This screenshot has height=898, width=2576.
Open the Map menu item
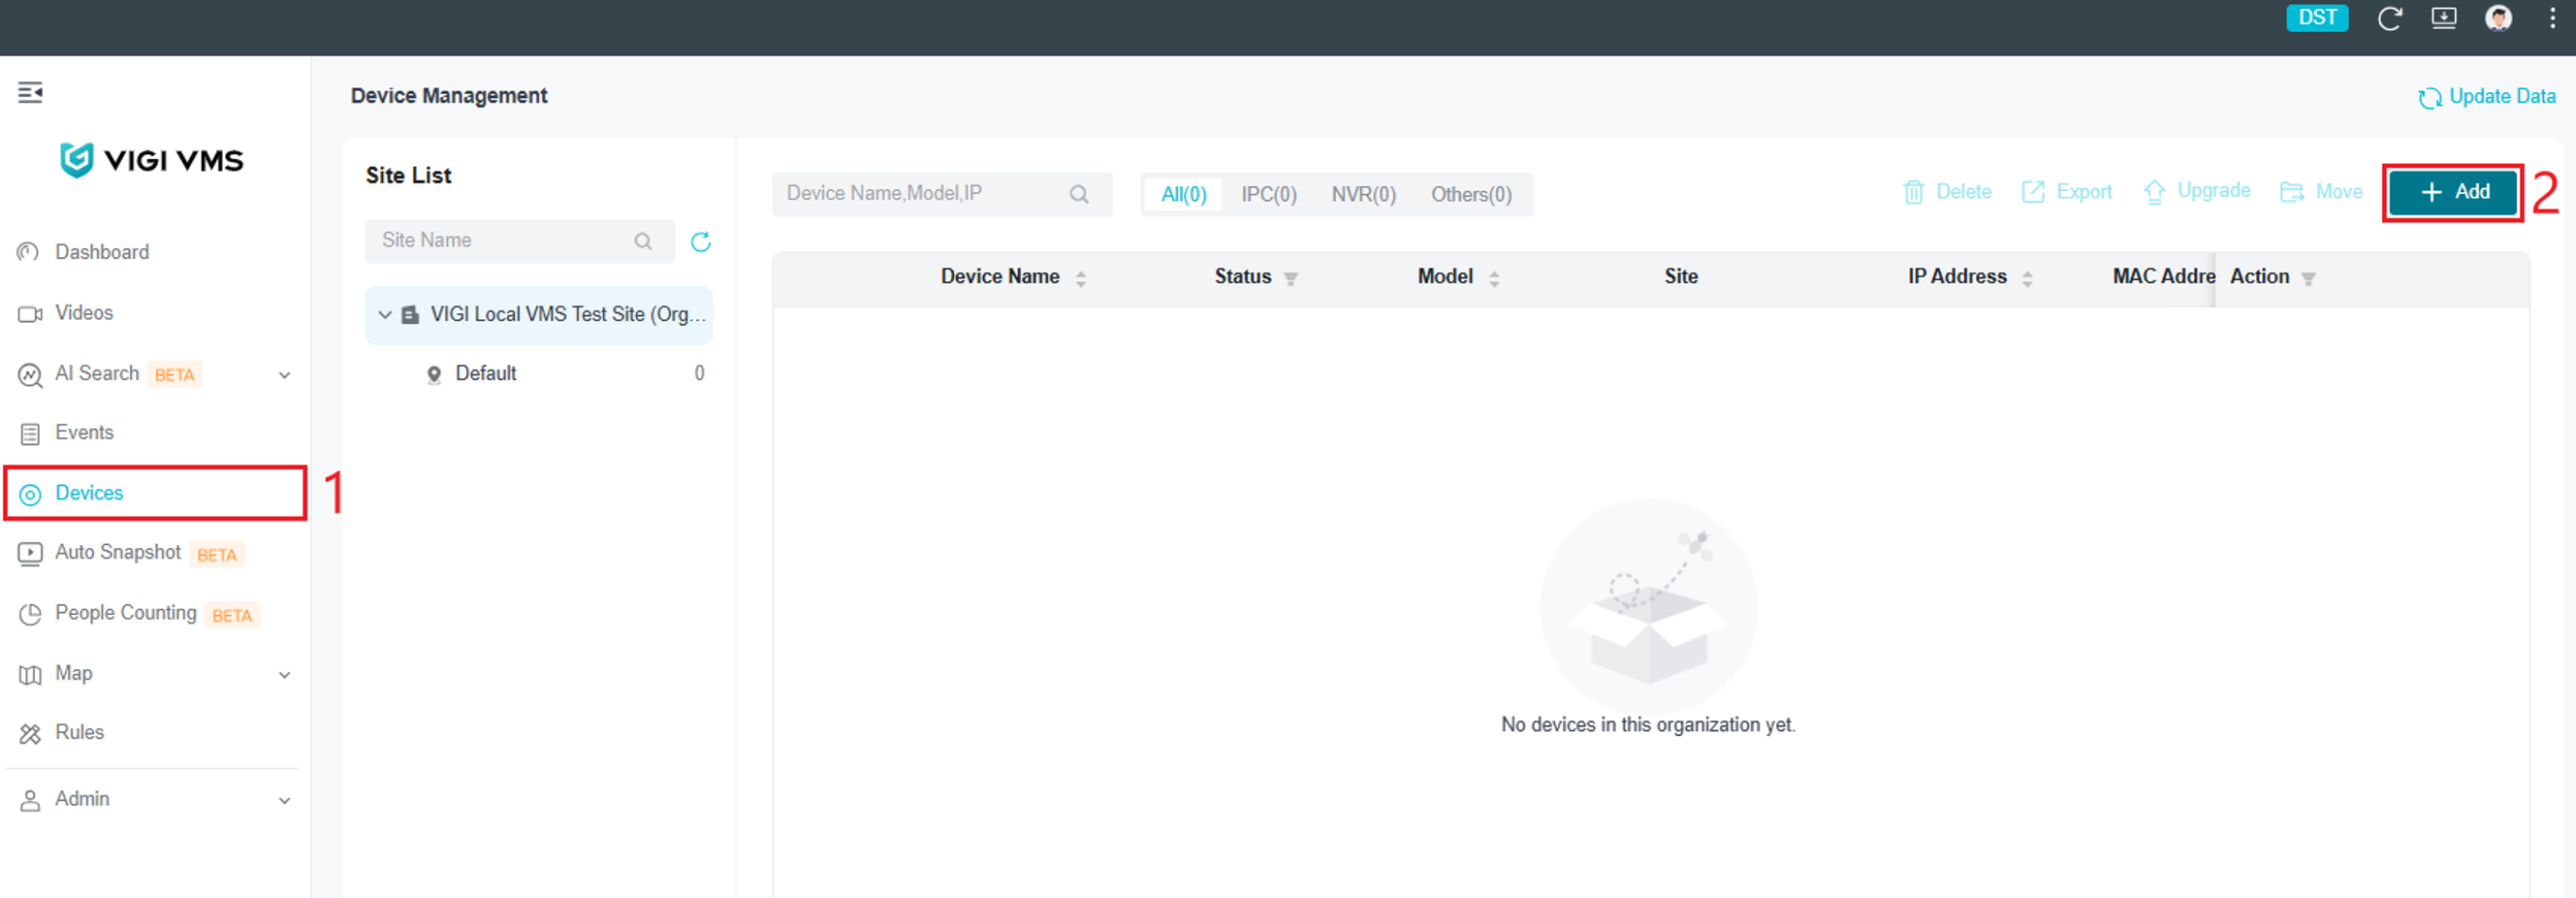[x=74, y=673]
